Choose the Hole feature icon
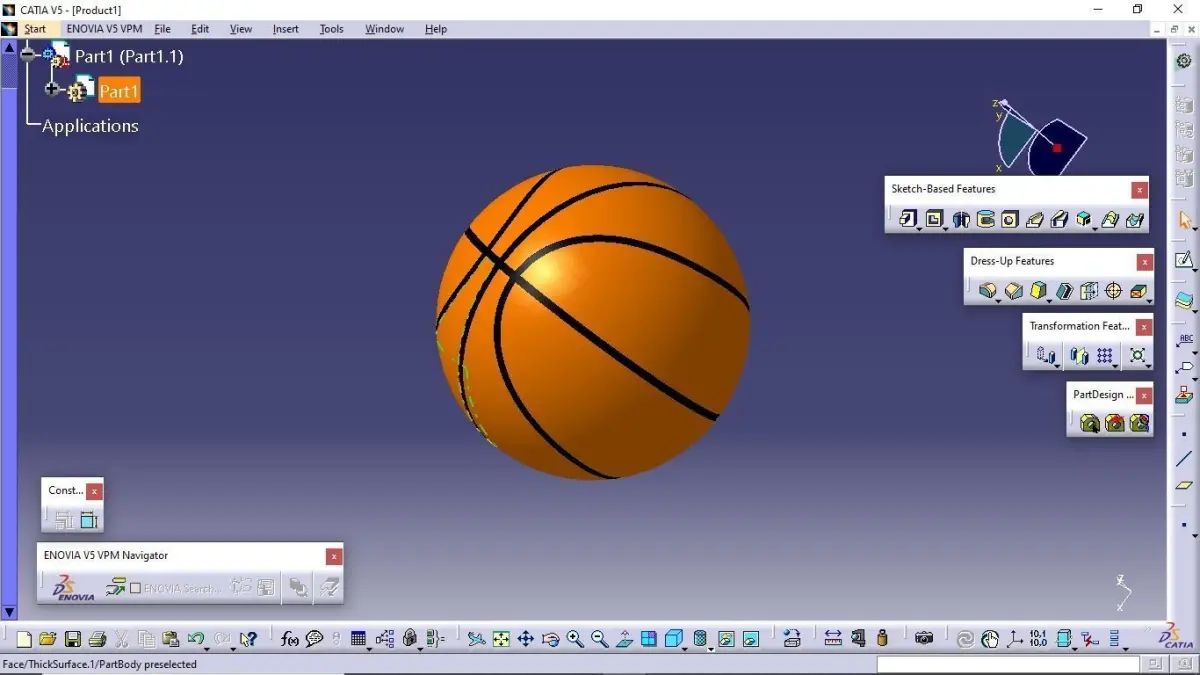This screenshot has width=1200, height=675. 1010,219
